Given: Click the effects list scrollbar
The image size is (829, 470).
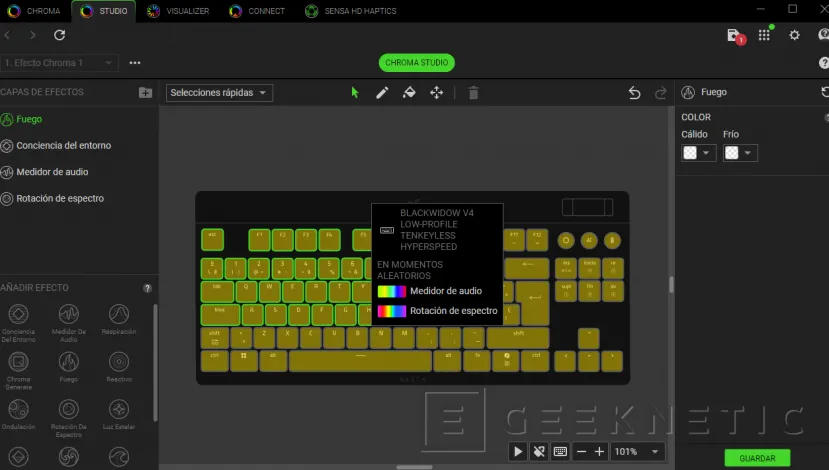Looking at the screenshot, I should (x=155, y=363).
